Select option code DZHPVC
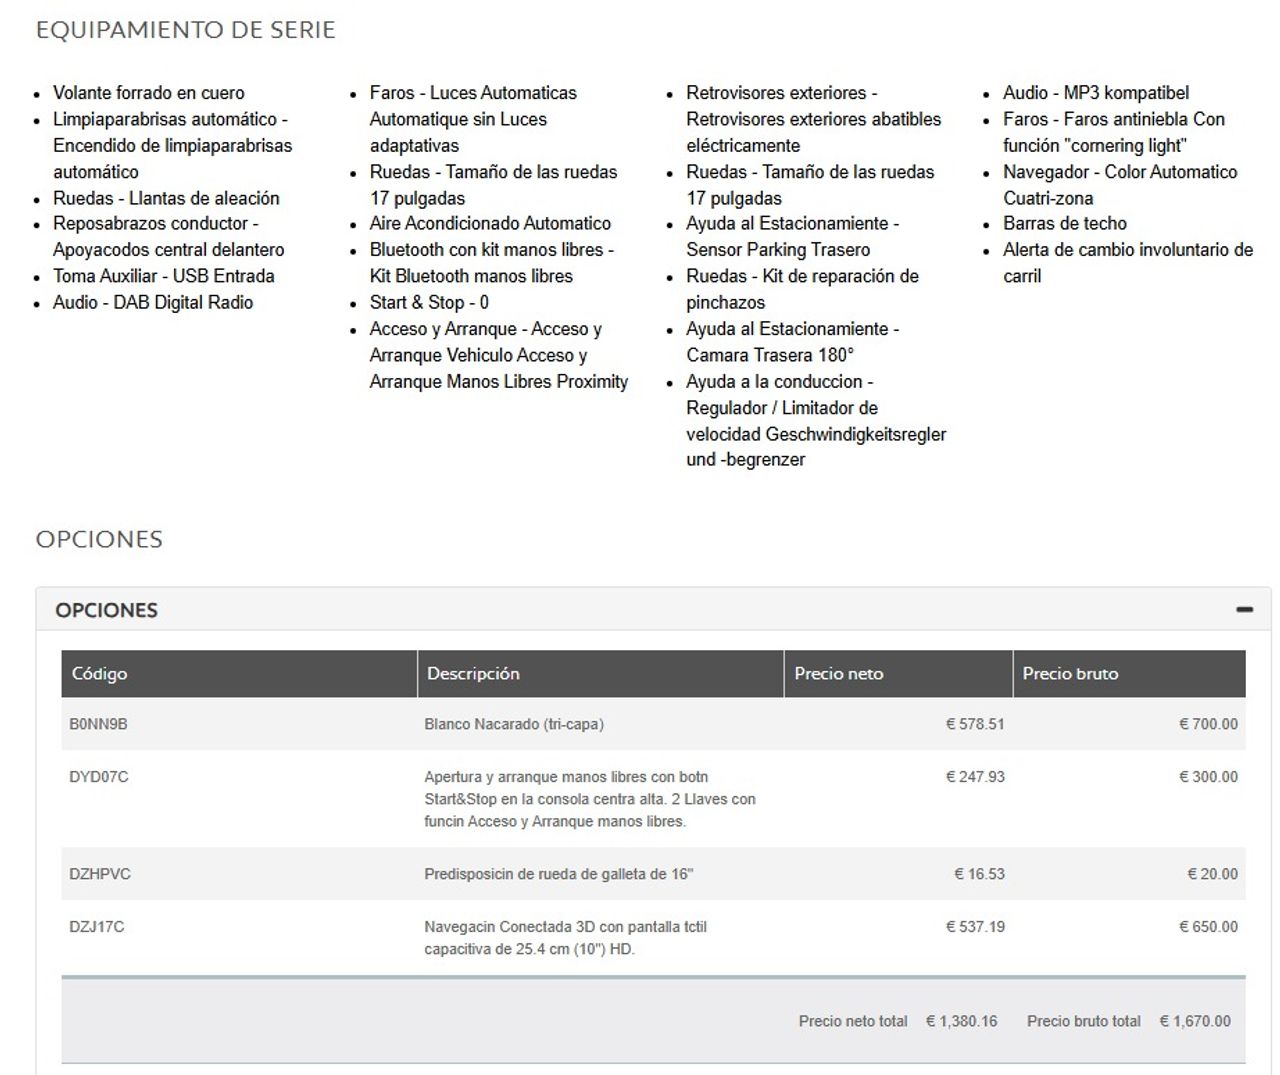This screenshot has height=1075, width=1280. (x=100, y=874)
